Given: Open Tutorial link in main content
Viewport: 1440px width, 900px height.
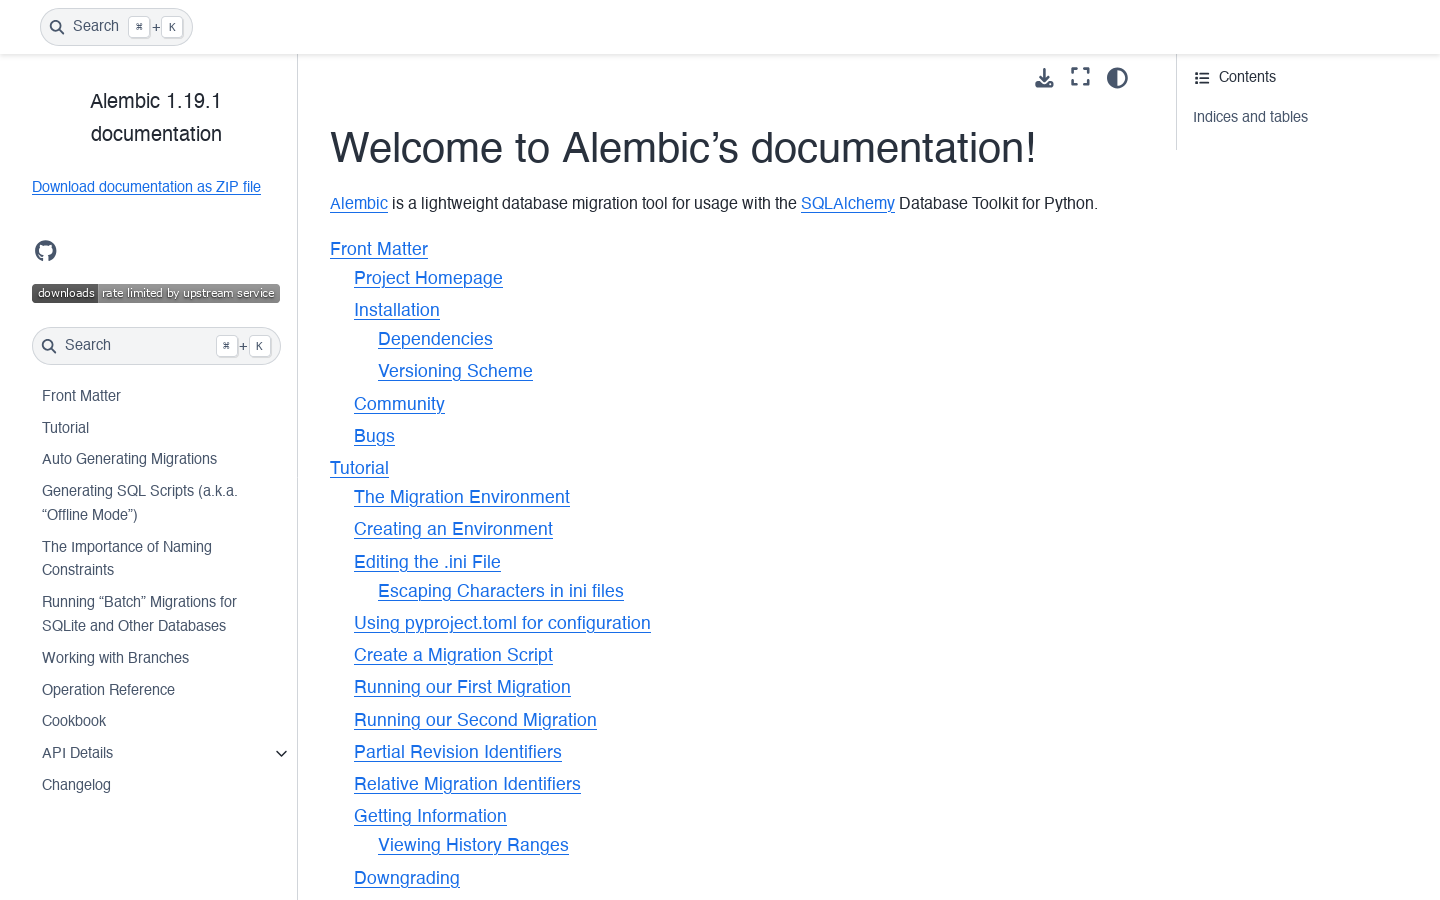Looking at the screenshot, I should click(359, 468).
